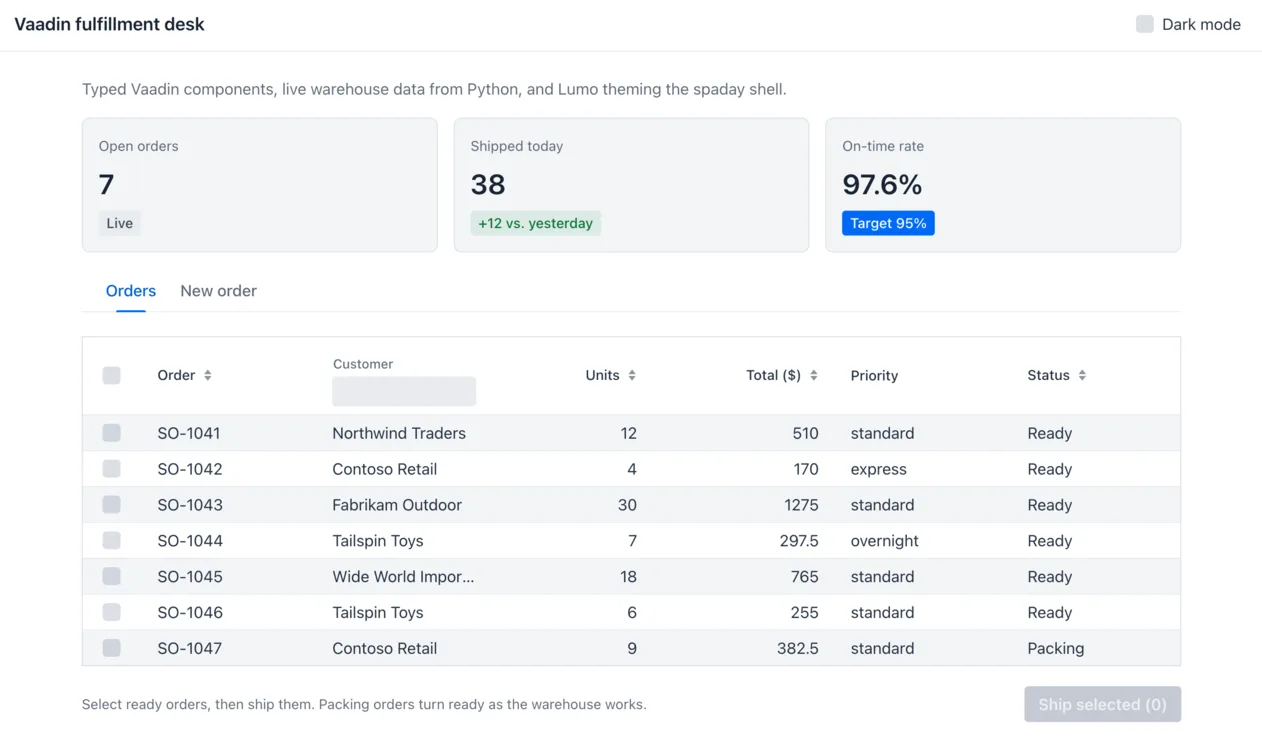Focus the Customer filter field
The image size is (1262, 742).
pyautogui.click(x=404, y=391)
